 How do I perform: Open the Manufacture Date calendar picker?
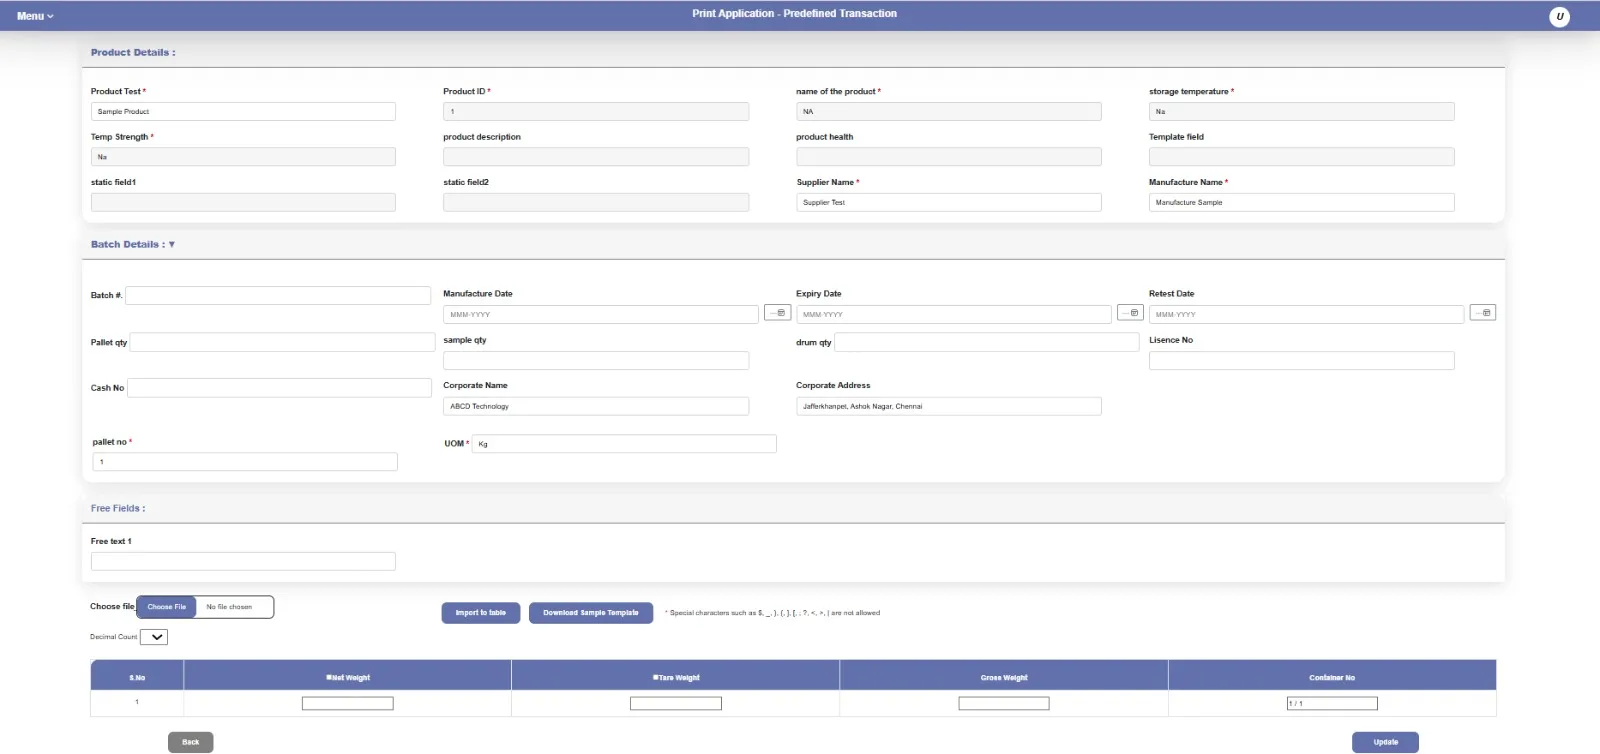click(777, 313)
